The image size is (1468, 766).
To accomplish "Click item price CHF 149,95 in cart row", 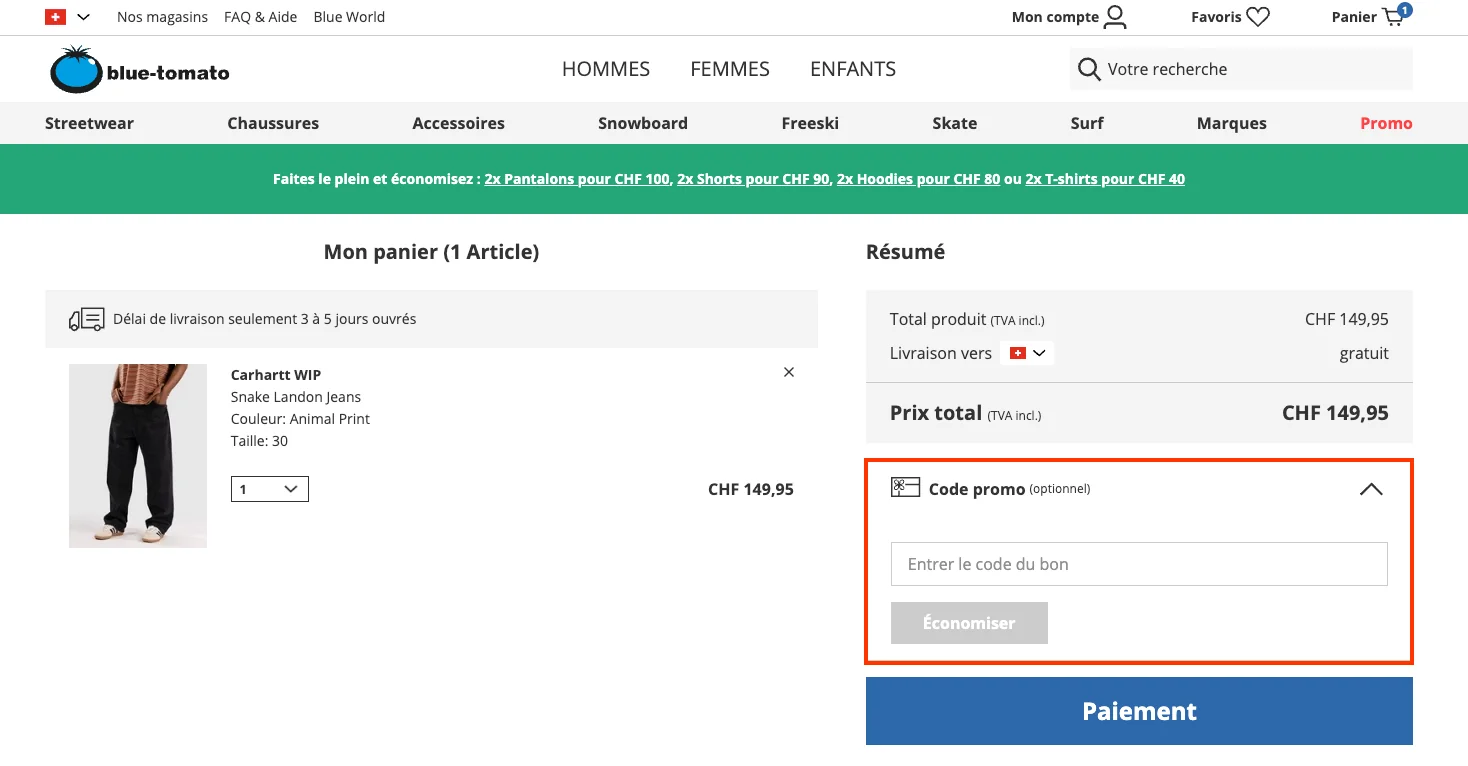I will [x=751, y=489].
